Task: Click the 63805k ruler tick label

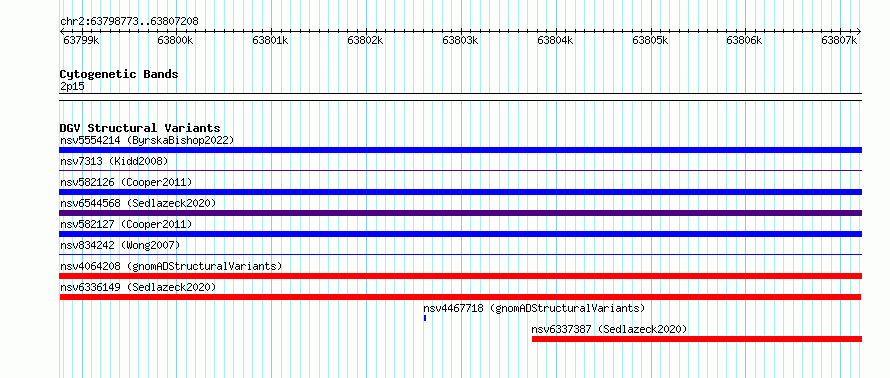Action: coord(650,40)
